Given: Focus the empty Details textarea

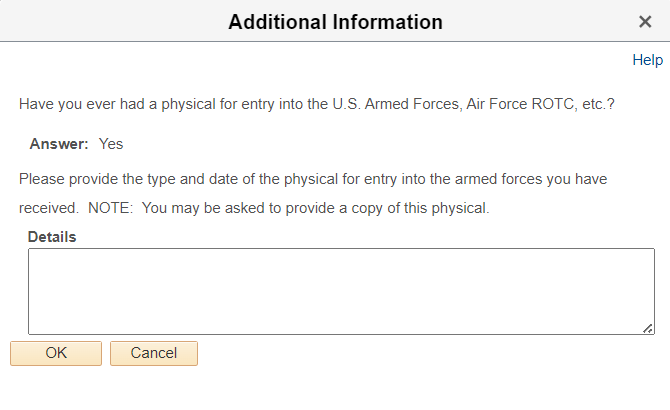Looking at the screenshot, I should click(341, 290).
